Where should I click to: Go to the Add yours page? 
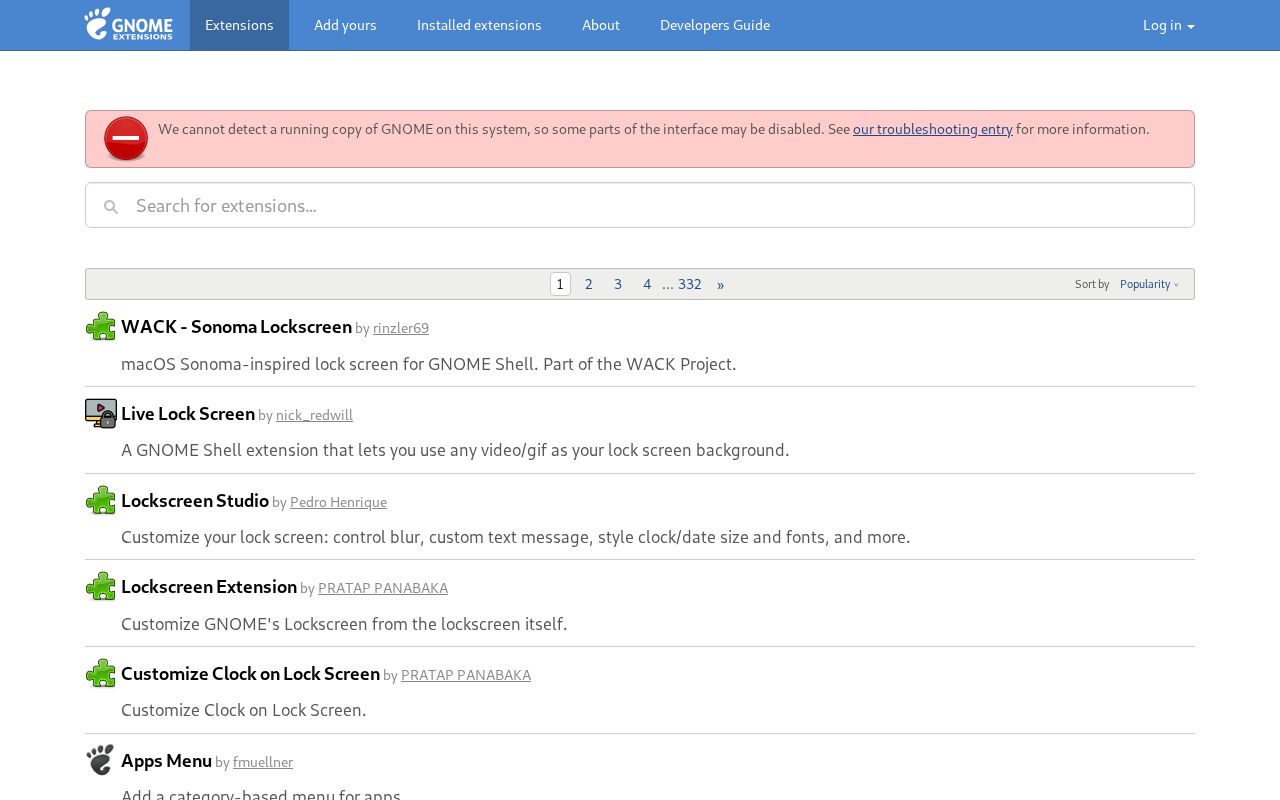345,25
